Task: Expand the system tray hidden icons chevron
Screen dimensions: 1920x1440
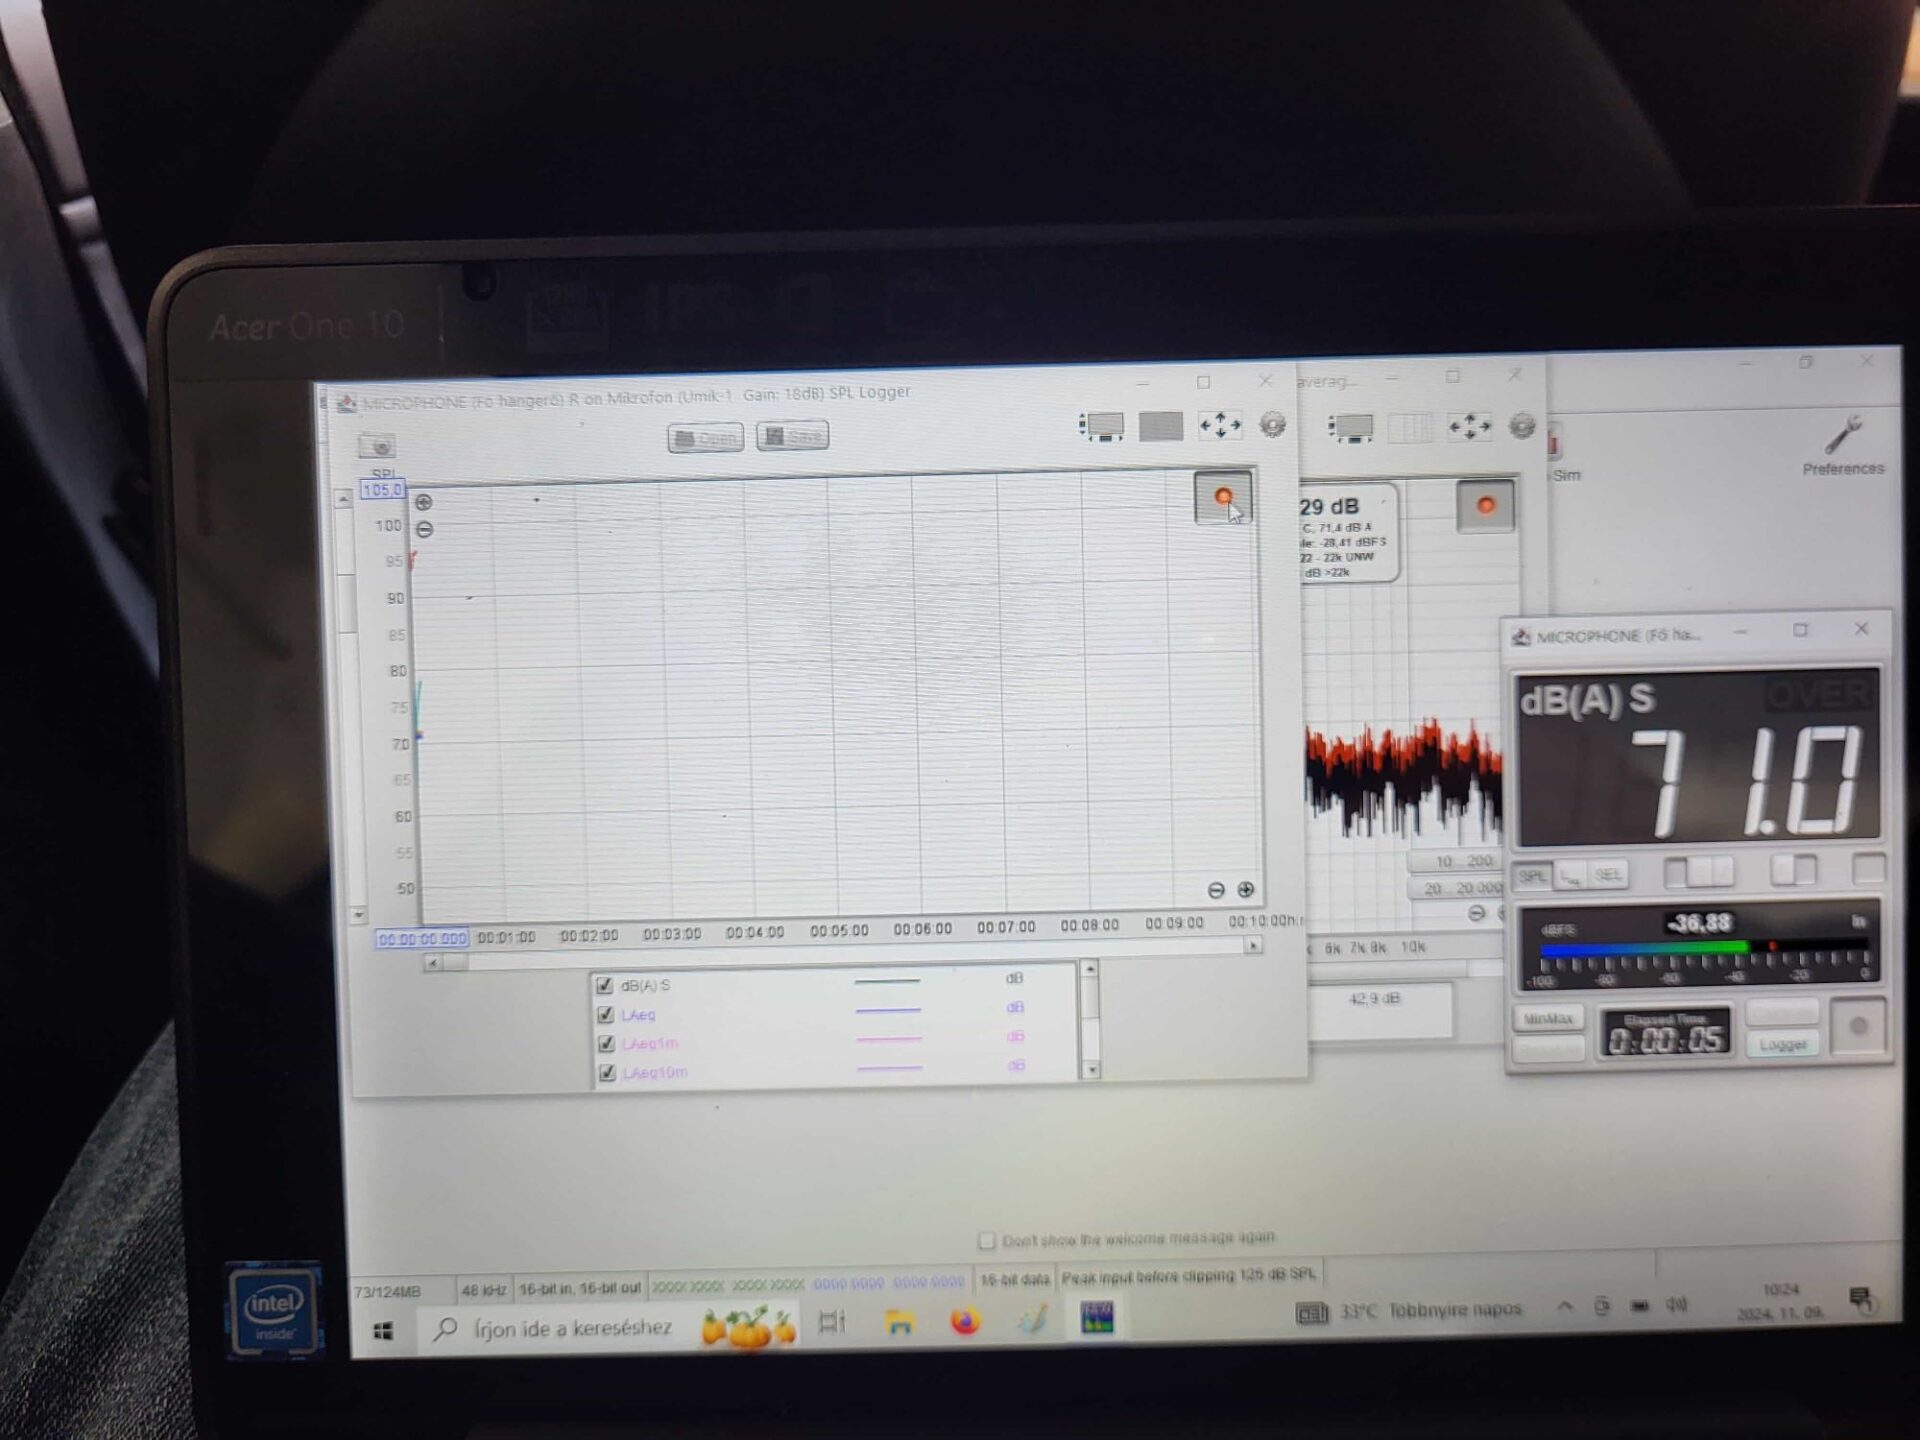Action: coord(1565,1307)
